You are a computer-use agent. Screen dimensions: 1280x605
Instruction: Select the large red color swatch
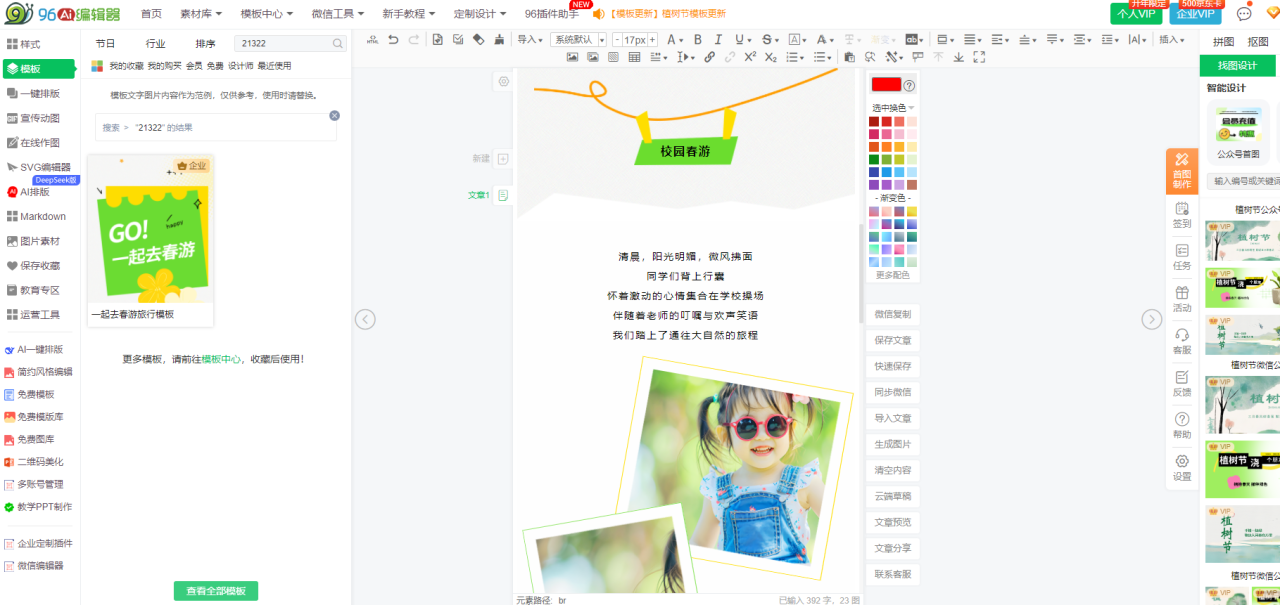[x=886, y=85]
